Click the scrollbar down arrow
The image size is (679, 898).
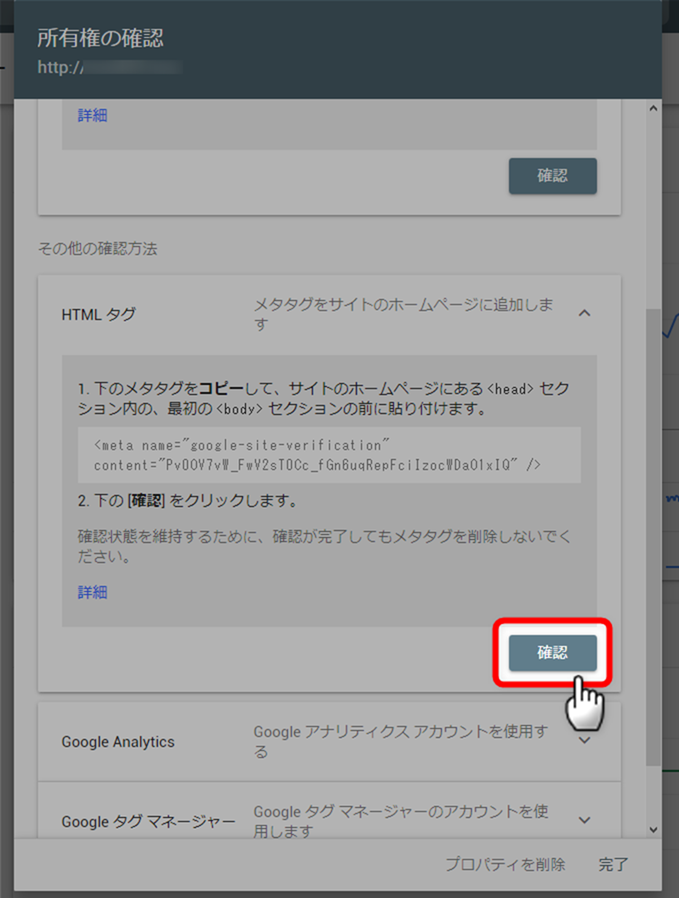click(x=653, y=829)
